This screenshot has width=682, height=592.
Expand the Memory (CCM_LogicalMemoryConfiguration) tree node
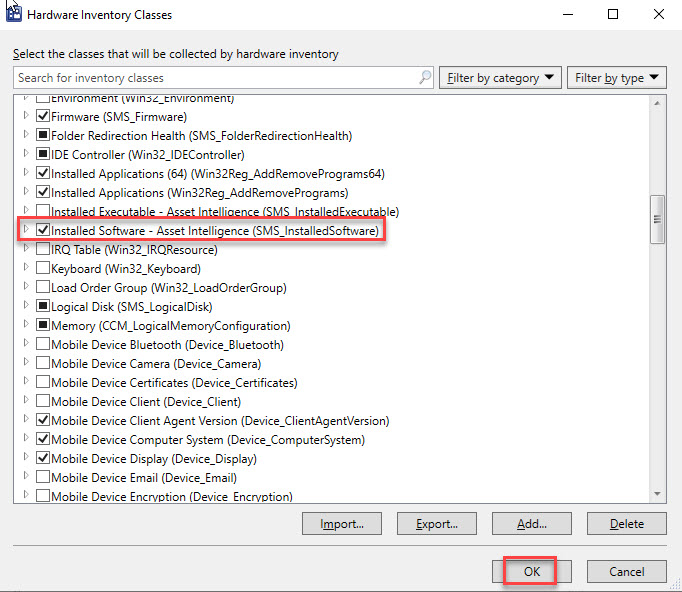pyautogui.click(x=26, y=326)
